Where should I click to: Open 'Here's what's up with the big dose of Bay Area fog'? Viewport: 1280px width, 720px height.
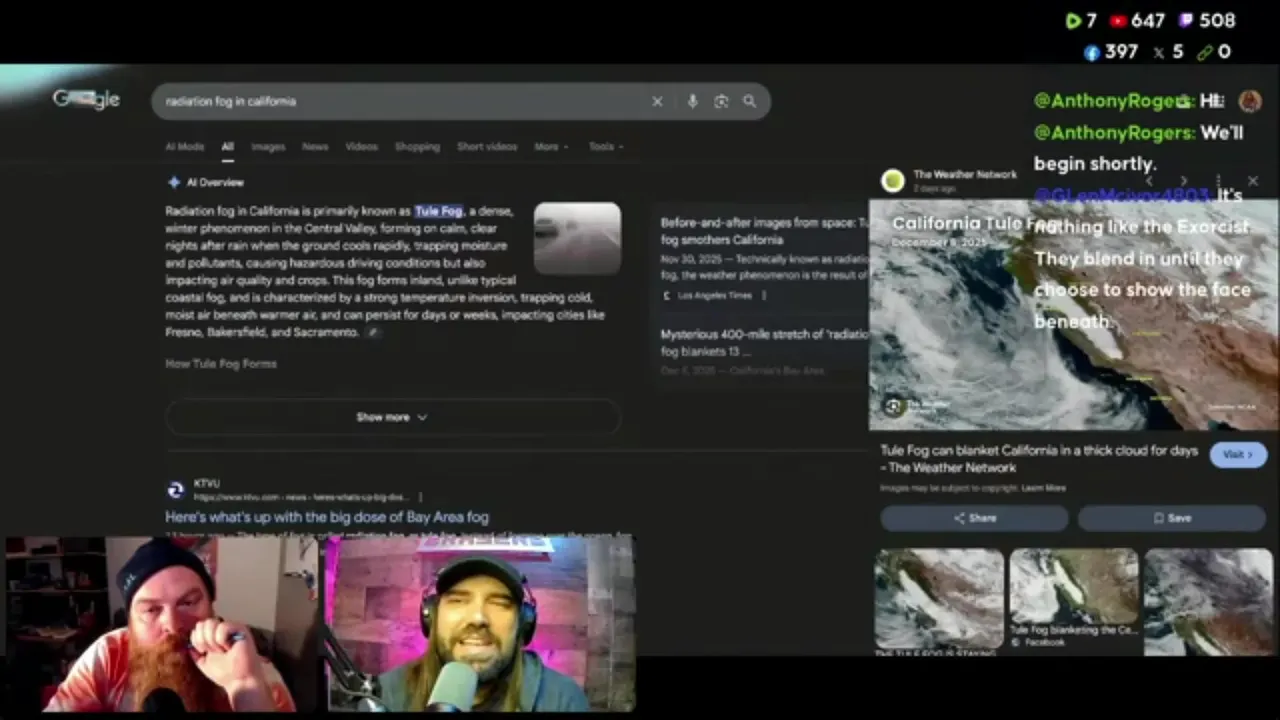pos(327,517)
